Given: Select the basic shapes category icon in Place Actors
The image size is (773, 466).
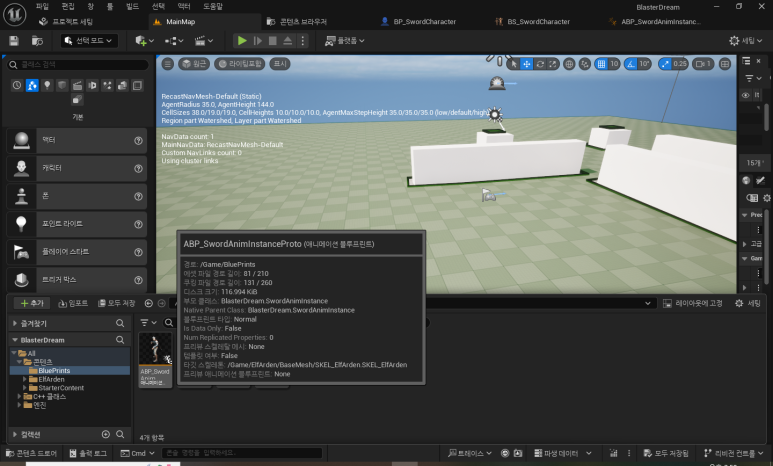Looking at the screenshot, I should pyautogui.click(x=32, y=85).
